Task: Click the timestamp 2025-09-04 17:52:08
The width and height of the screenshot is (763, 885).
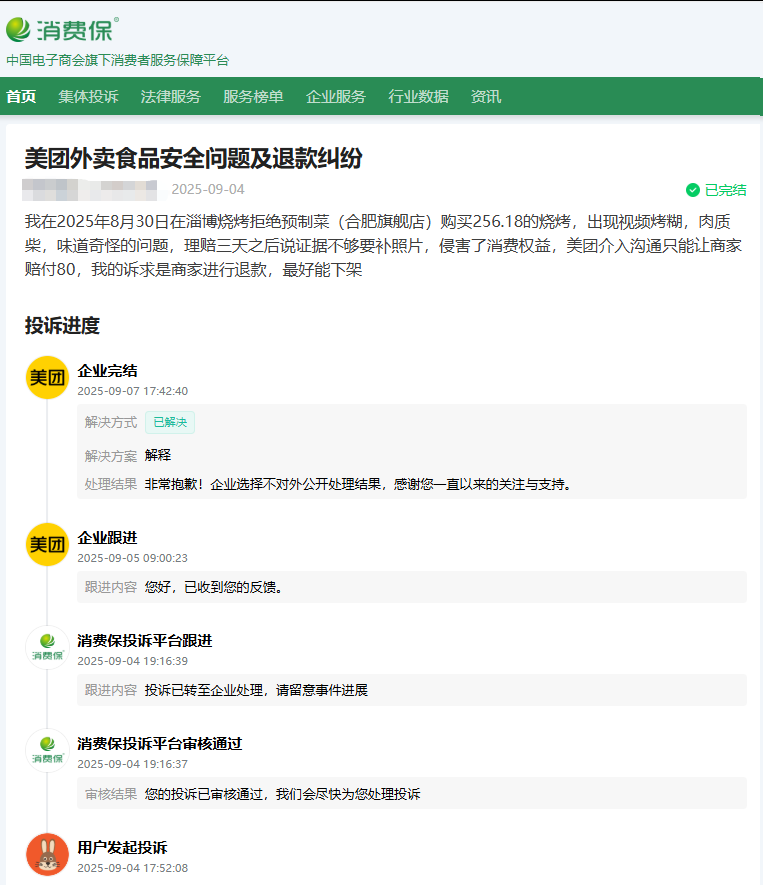Action: 133,868
